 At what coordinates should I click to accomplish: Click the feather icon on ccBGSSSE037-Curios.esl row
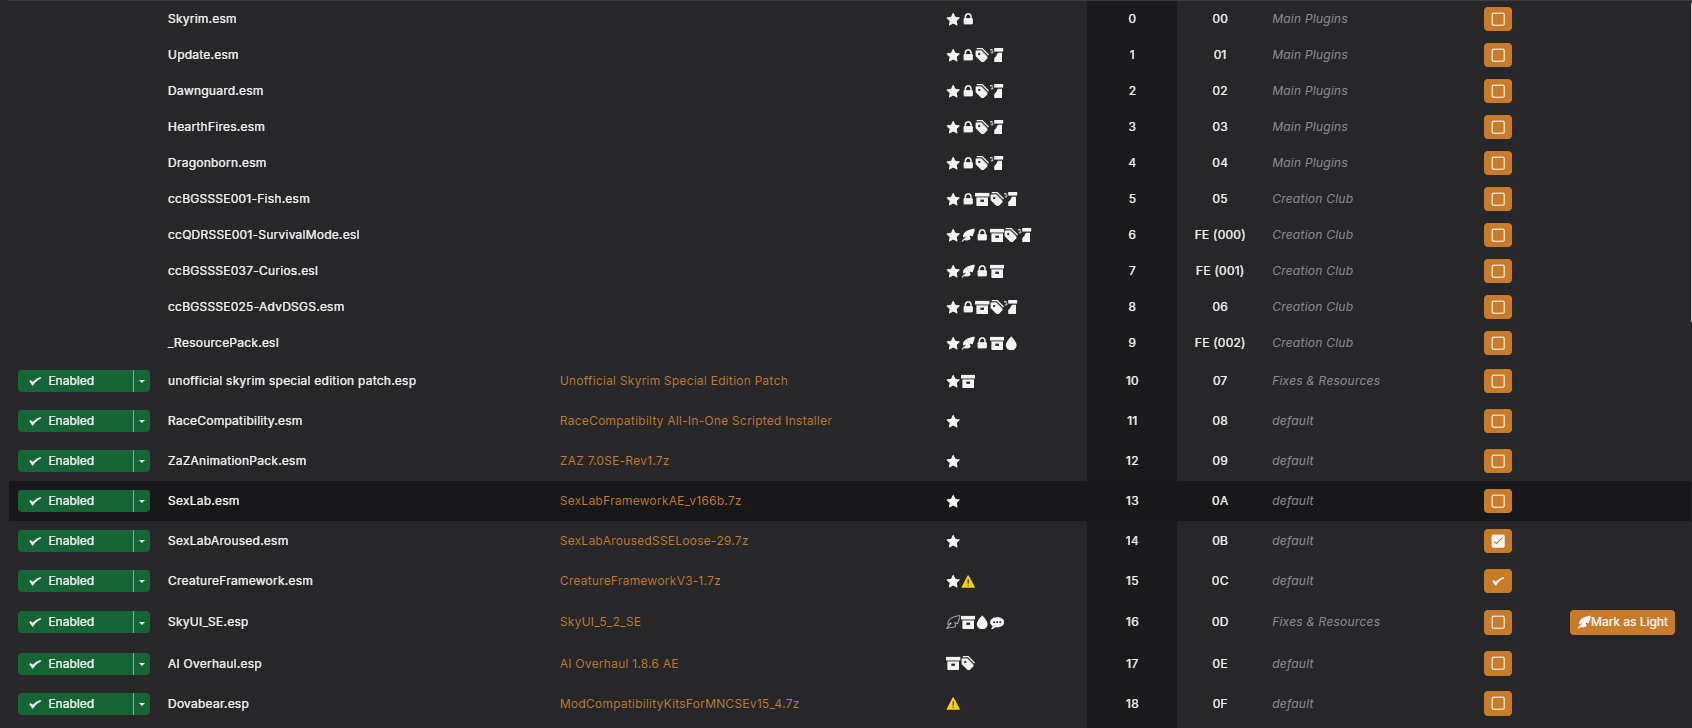968,272
